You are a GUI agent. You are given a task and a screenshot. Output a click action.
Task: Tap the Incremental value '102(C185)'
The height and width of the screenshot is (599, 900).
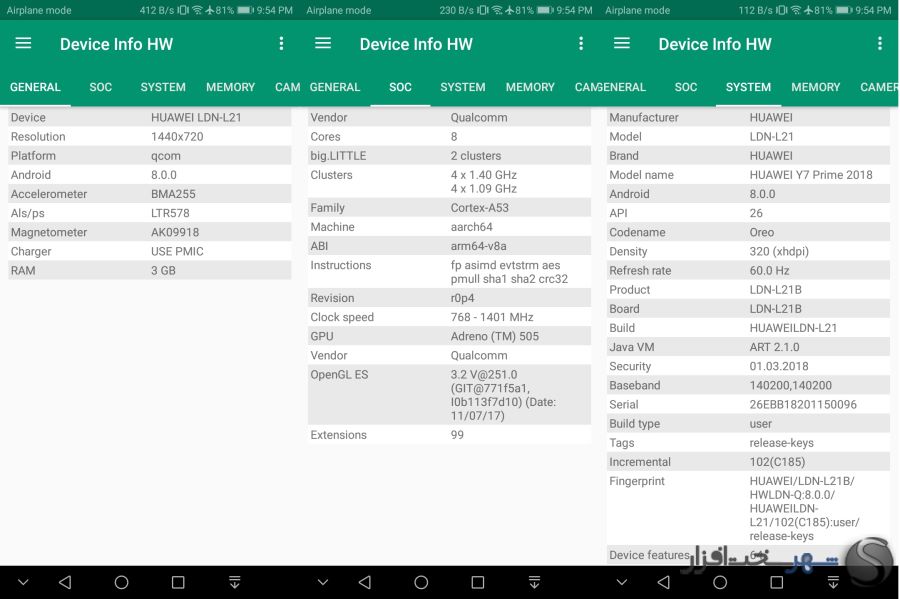click(777, 462)
